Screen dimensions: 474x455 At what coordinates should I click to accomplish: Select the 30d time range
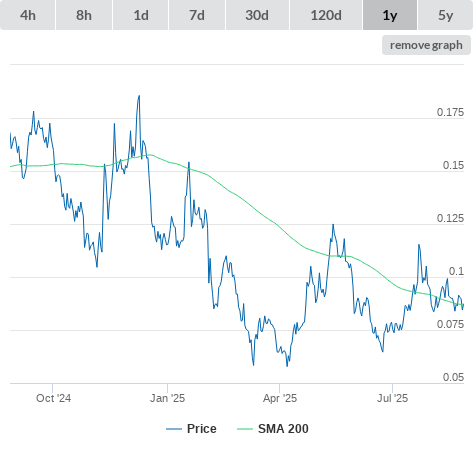point(257,15)
